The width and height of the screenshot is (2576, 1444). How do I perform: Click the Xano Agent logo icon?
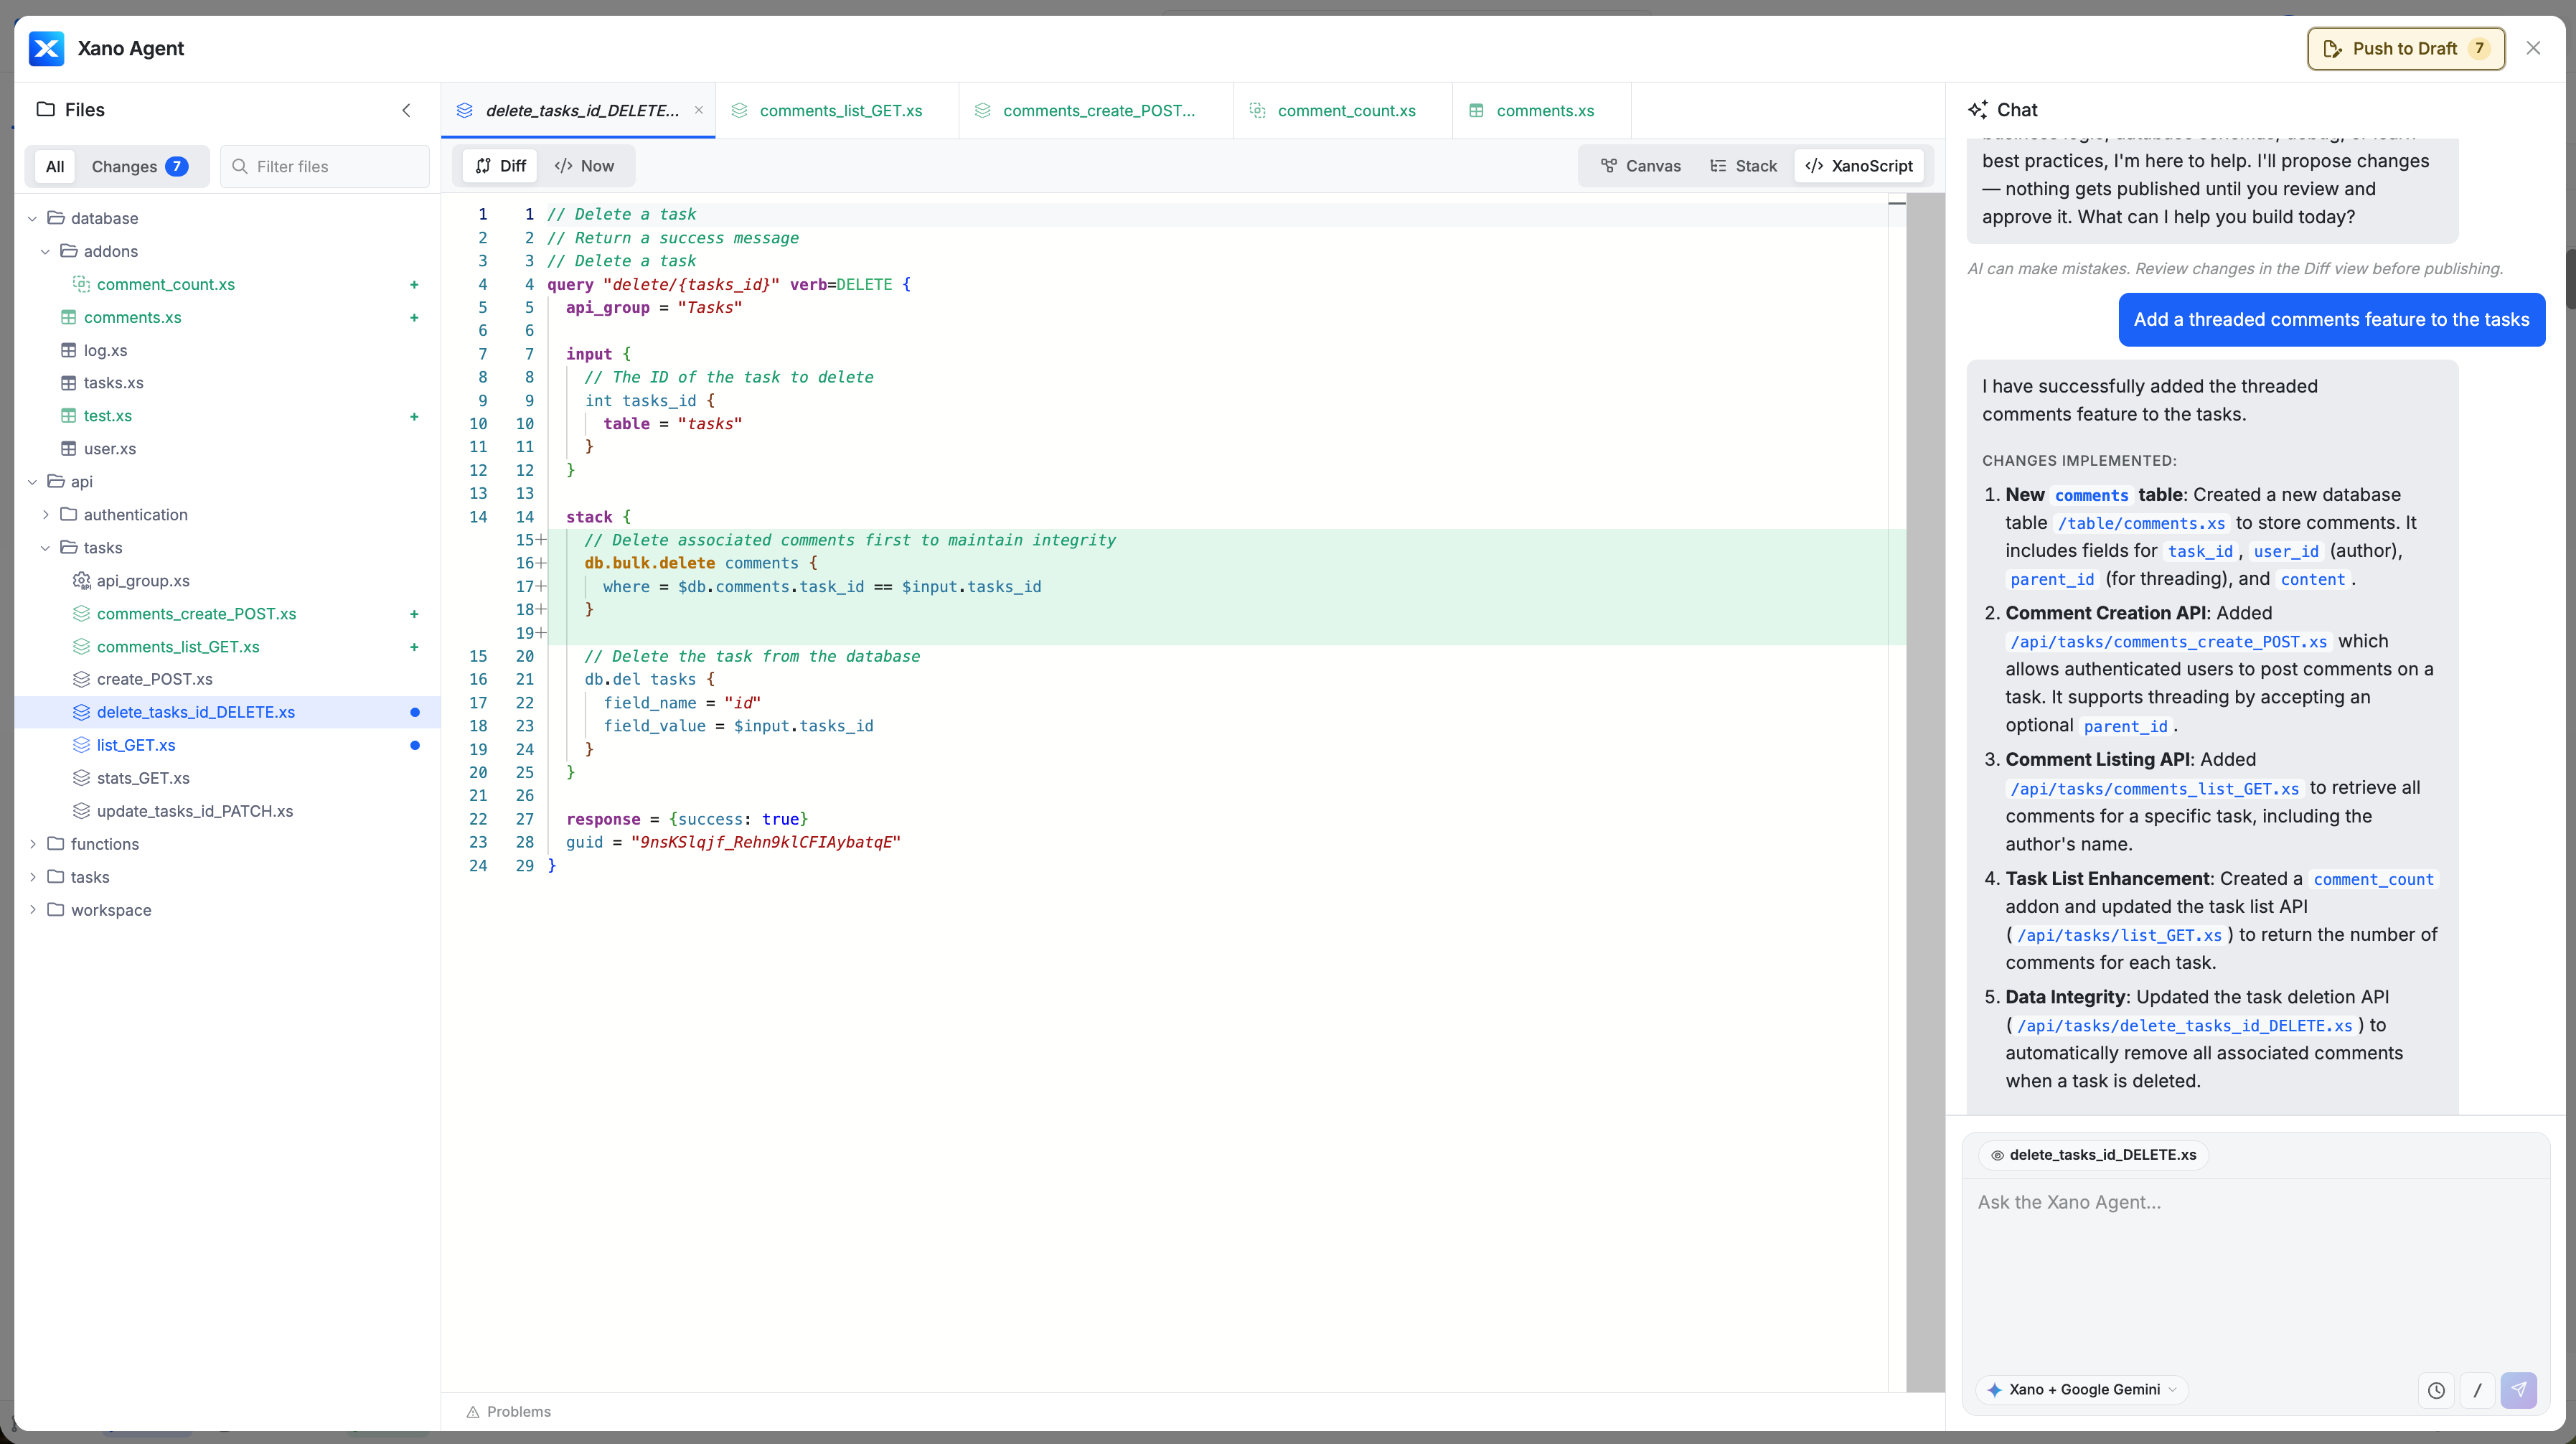46,48
